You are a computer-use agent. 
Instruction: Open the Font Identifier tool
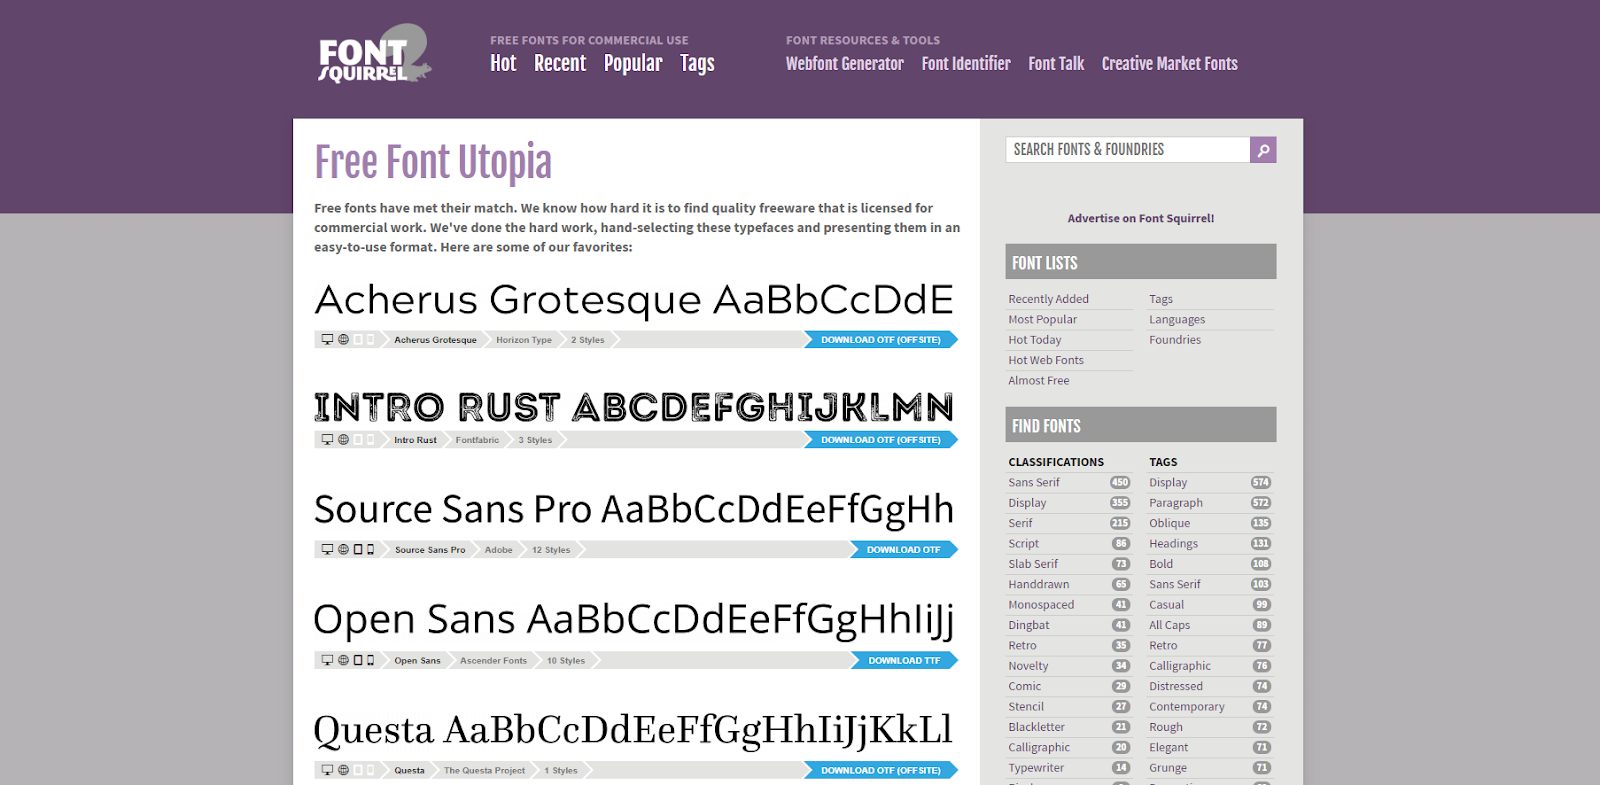[966, 63]
